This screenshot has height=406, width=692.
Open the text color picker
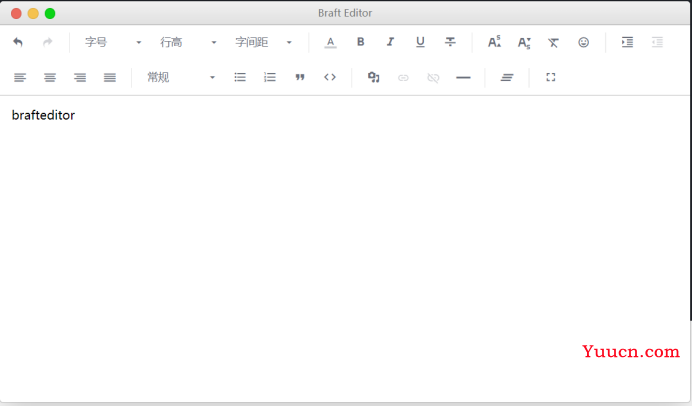point(330,42)
